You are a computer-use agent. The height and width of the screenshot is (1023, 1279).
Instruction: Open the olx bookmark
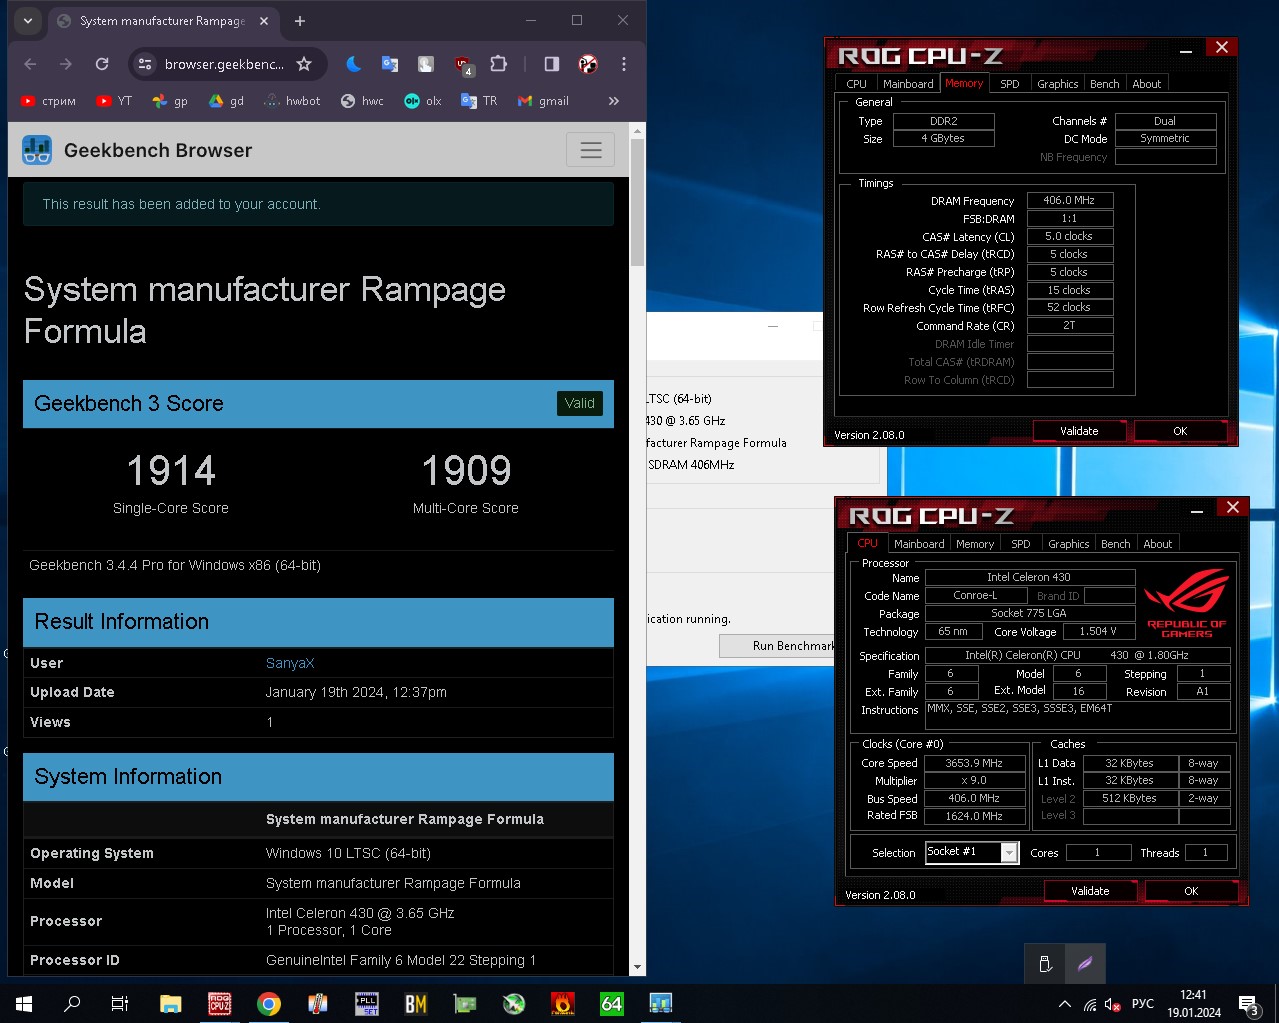coord(423,101)
